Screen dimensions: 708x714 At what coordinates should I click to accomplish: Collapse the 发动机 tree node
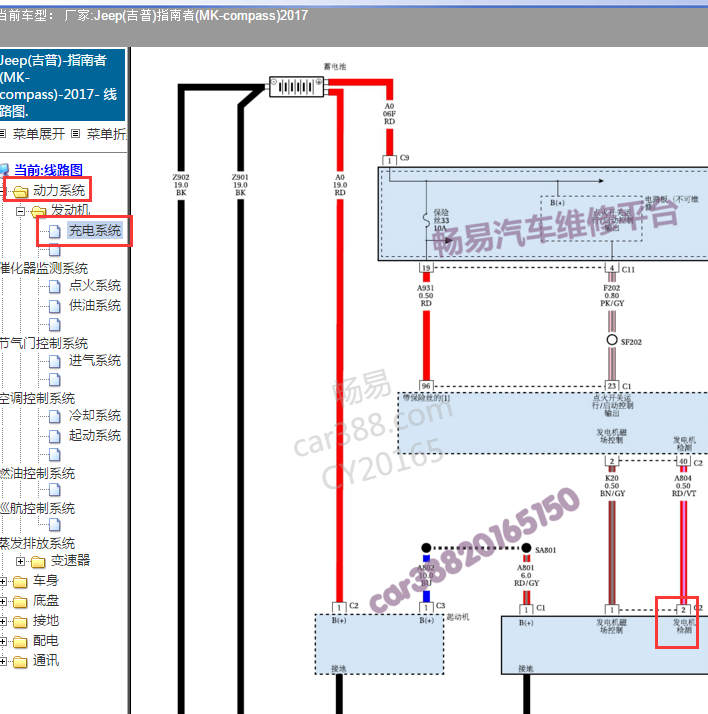tap(20, 211)
